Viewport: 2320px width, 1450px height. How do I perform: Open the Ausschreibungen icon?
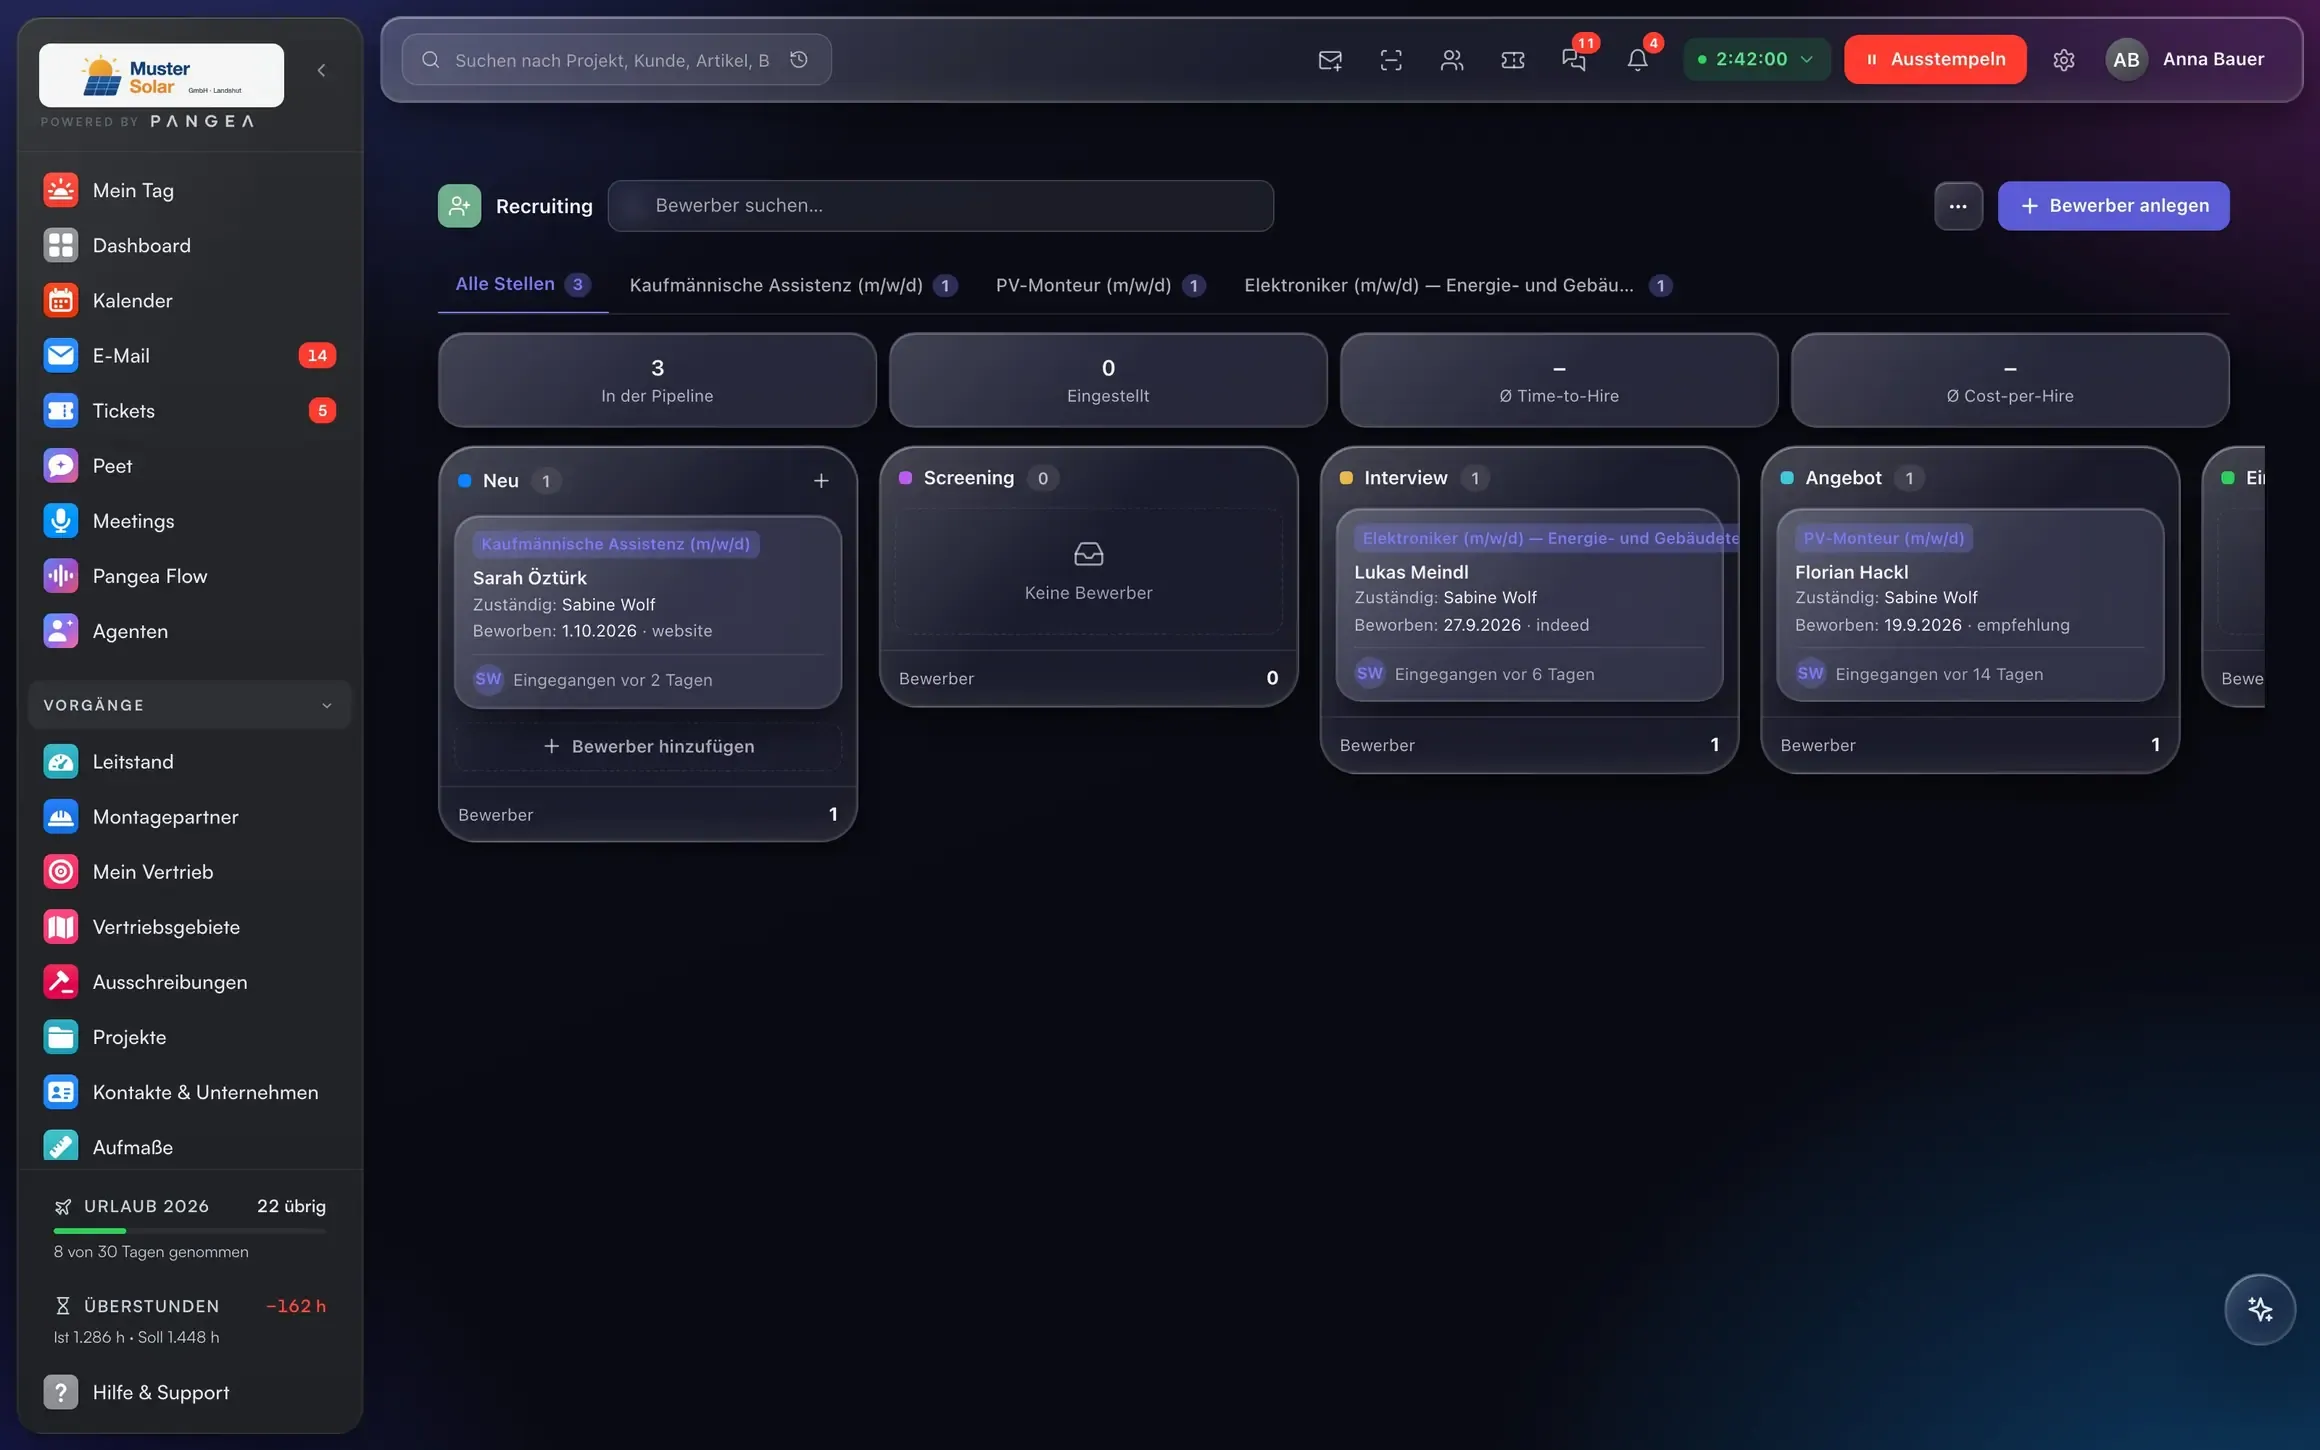(60, 982)
